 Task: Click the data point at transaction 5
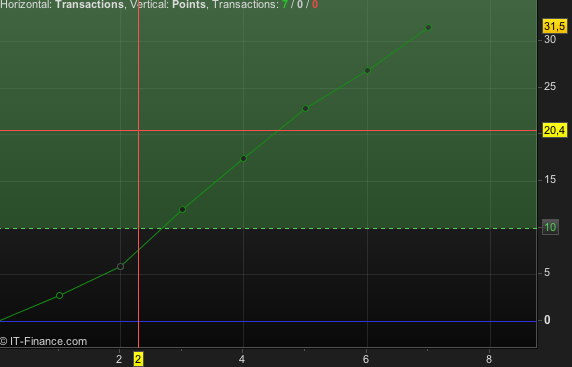click(305, 108)
